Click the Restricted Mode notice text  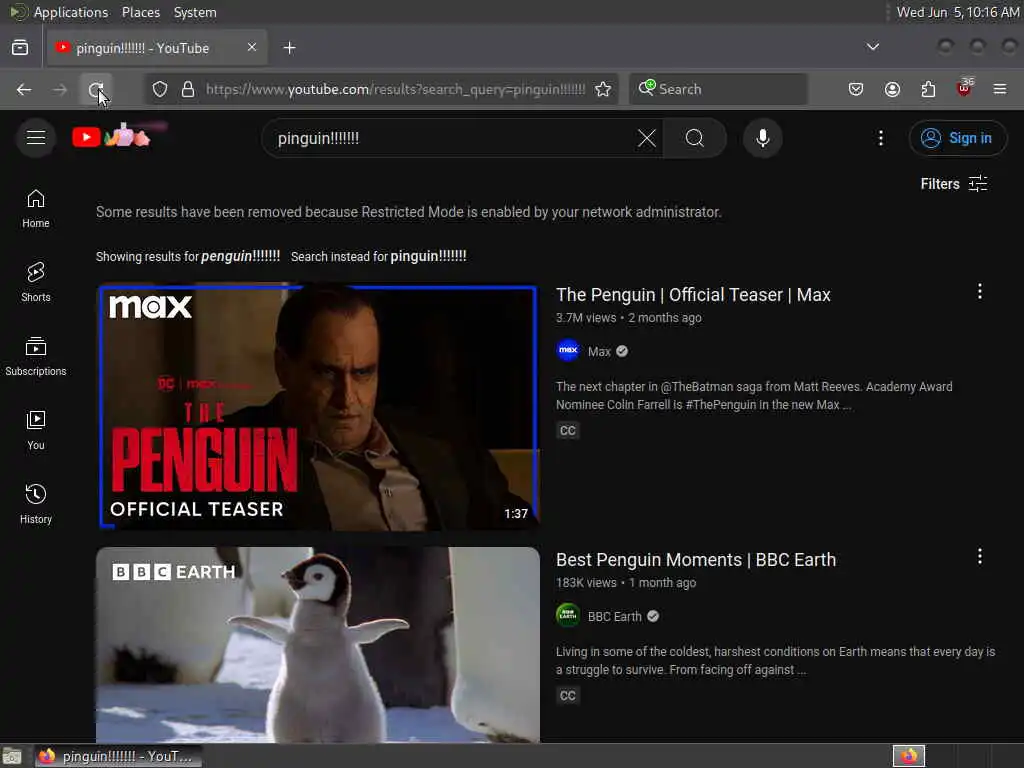click(408, 212)
